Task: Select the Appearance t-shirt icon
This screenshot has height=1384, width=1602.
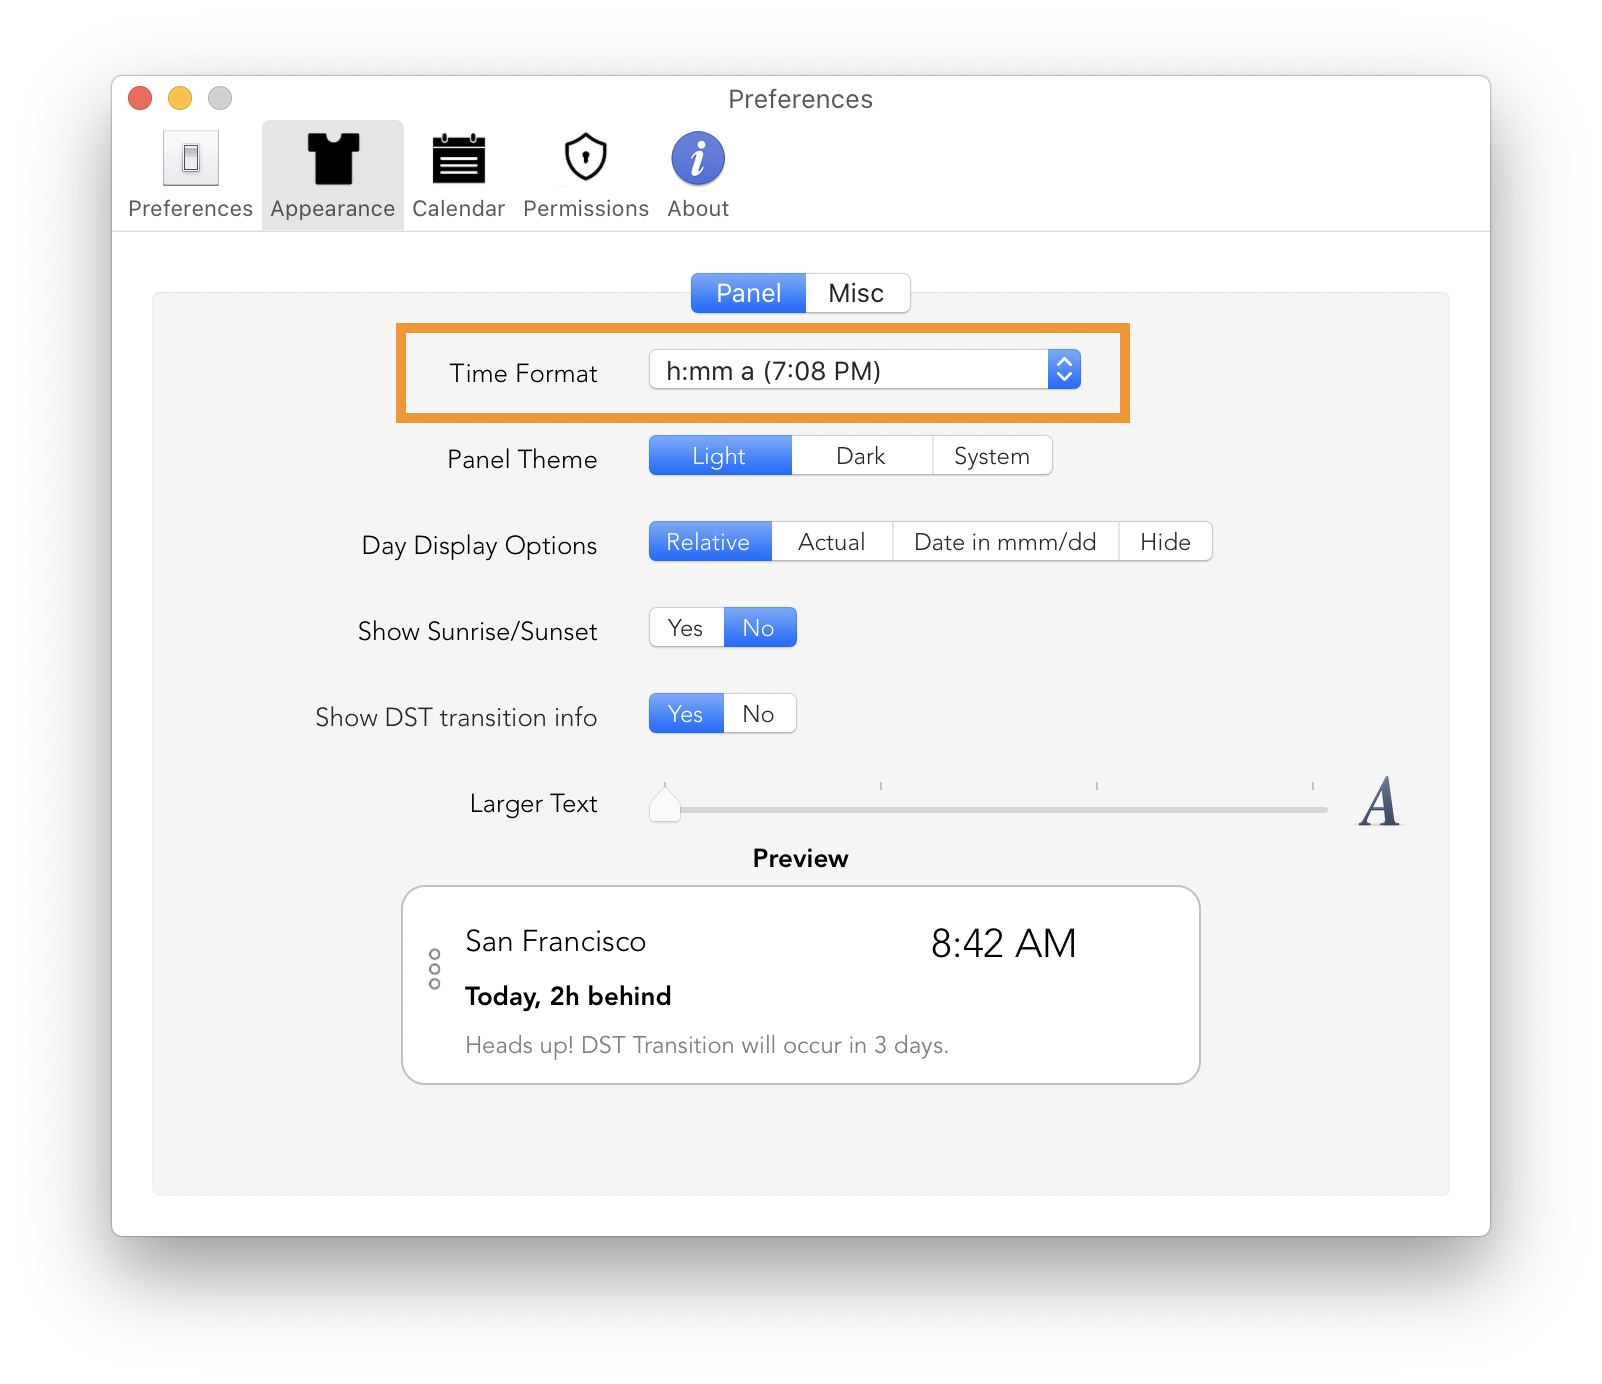Action: (x=333, y=159)
